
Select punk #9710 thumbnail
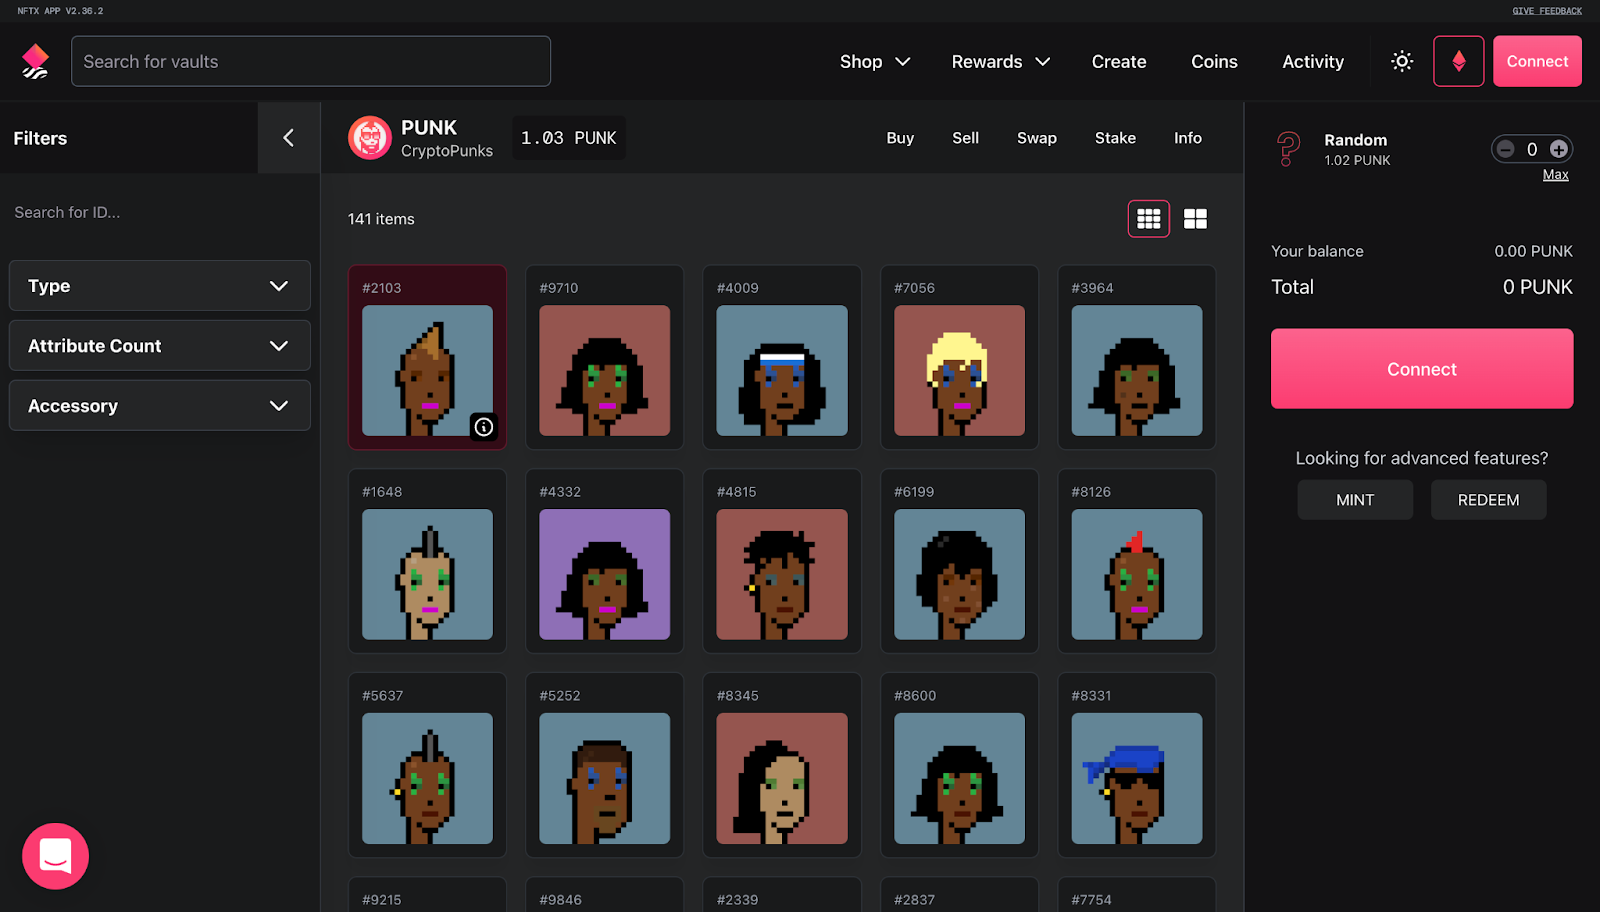coord(605,370)
